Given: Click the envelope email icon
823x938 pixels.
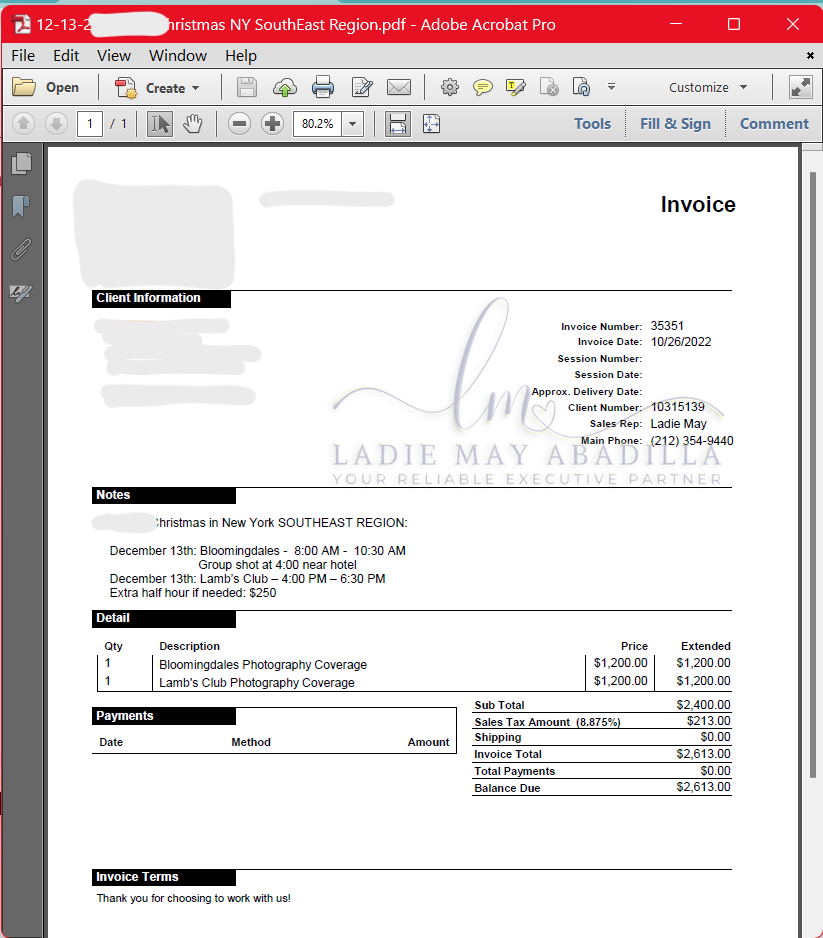Looking at the screenshot, I should pyautogui.click(x=399, y=87).
